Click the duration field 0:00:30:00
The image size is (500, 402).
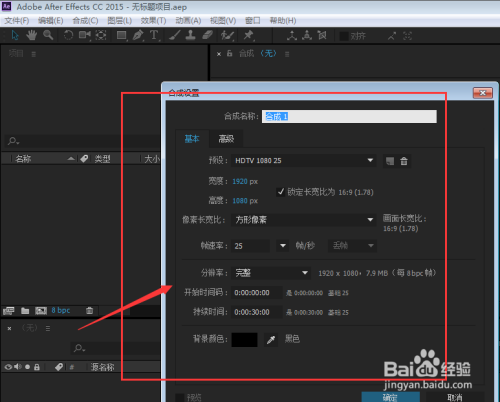[256, 312]
